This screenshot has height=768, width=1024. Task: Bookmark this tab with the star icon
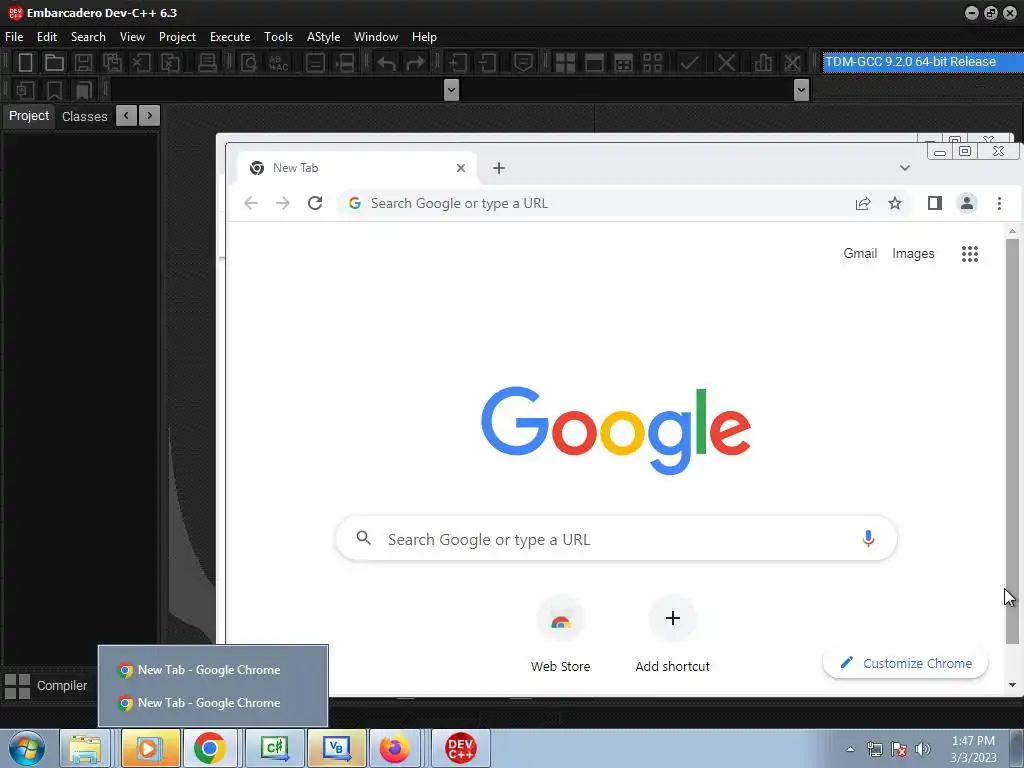coord(895,203)
